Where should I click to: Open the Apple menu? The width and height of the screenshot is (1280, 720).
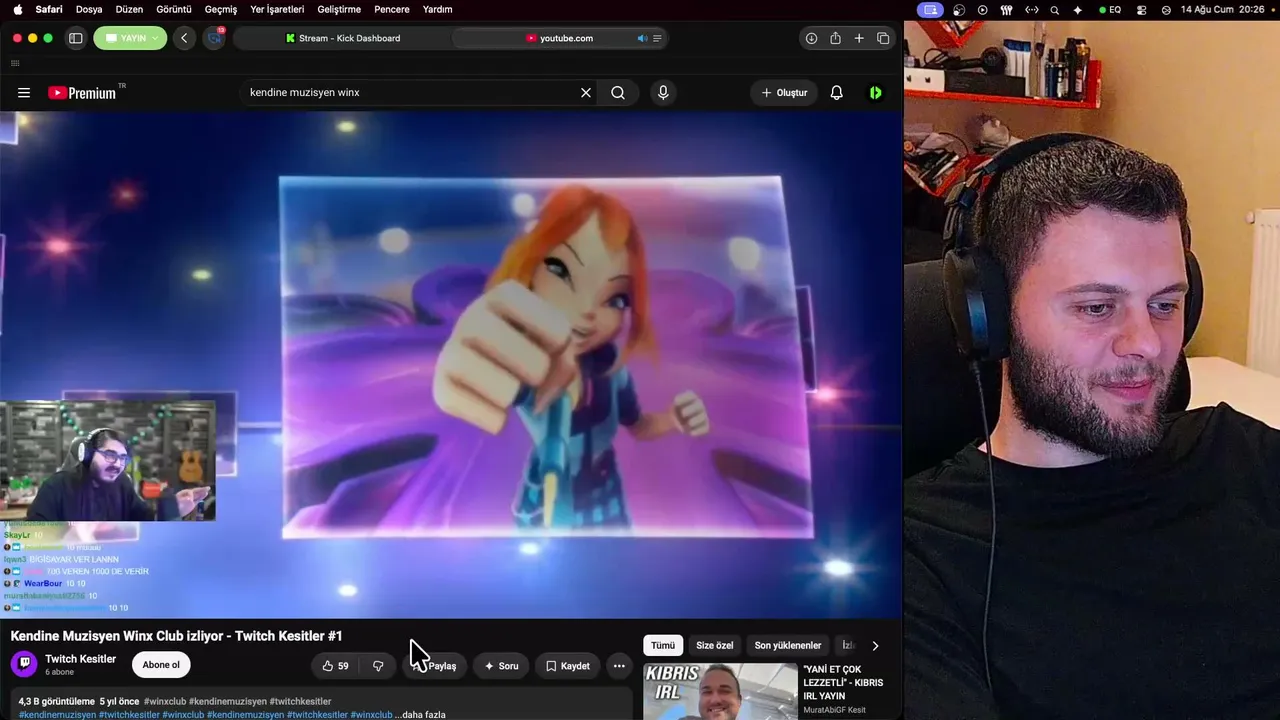17,9
